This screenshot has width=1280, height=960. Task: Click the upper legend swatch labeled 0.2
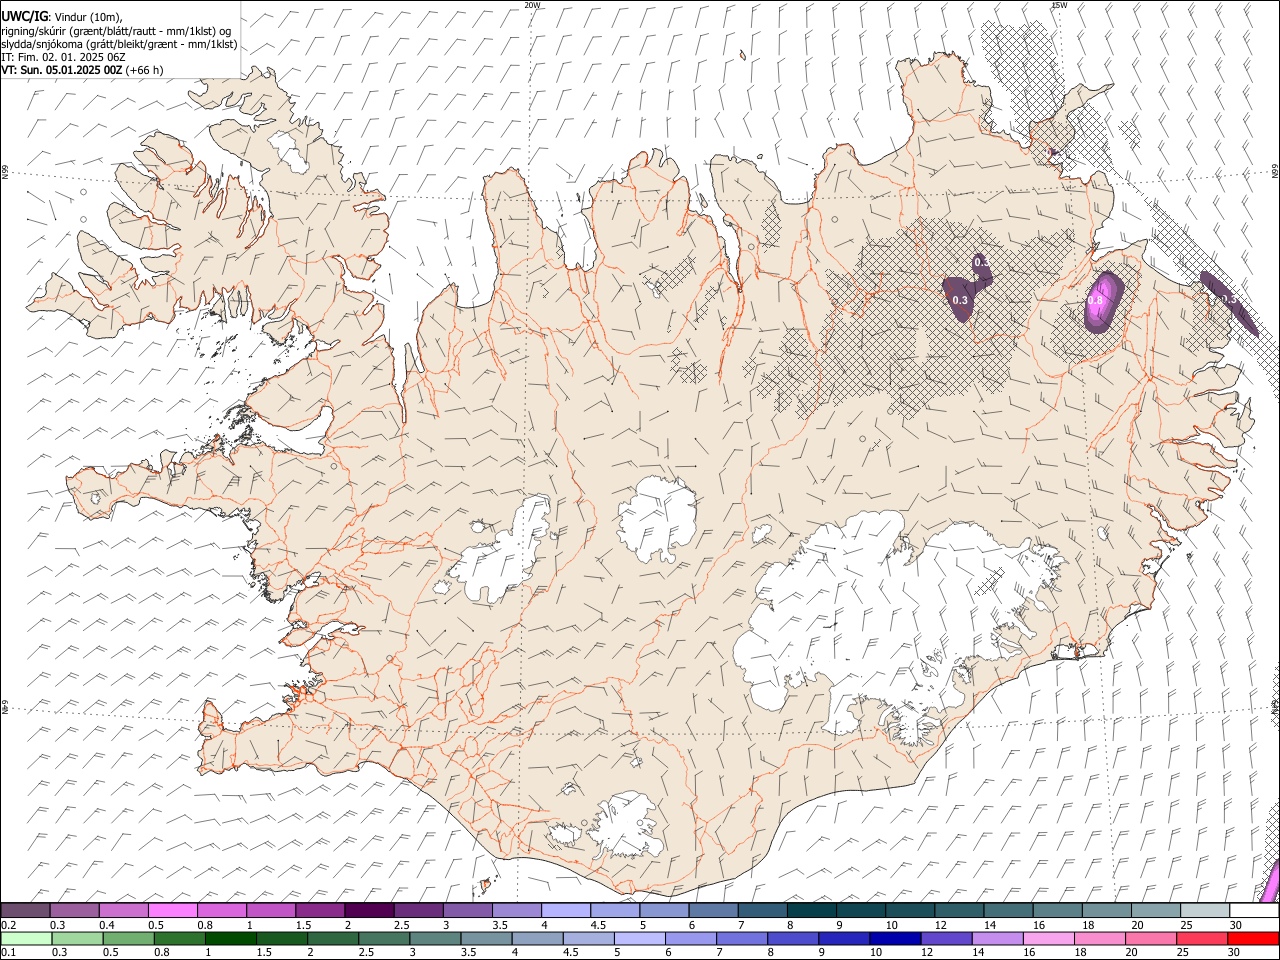coord(25,911)
